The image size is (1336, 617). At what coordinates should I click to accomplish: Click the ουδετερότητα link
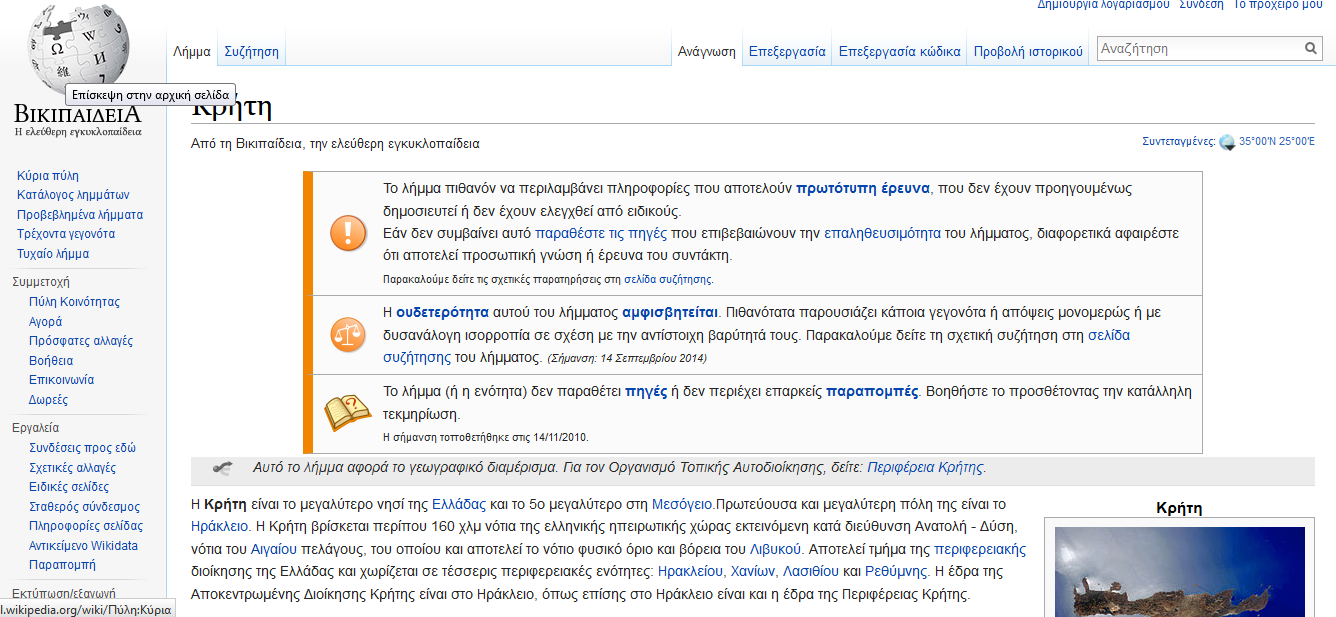point(442,312)
